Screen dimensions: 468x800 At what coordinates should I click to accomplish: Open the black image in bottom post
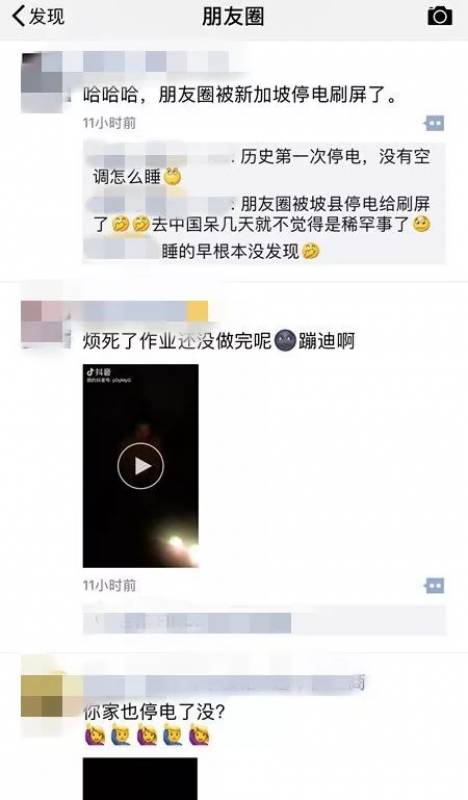point(140,779)
